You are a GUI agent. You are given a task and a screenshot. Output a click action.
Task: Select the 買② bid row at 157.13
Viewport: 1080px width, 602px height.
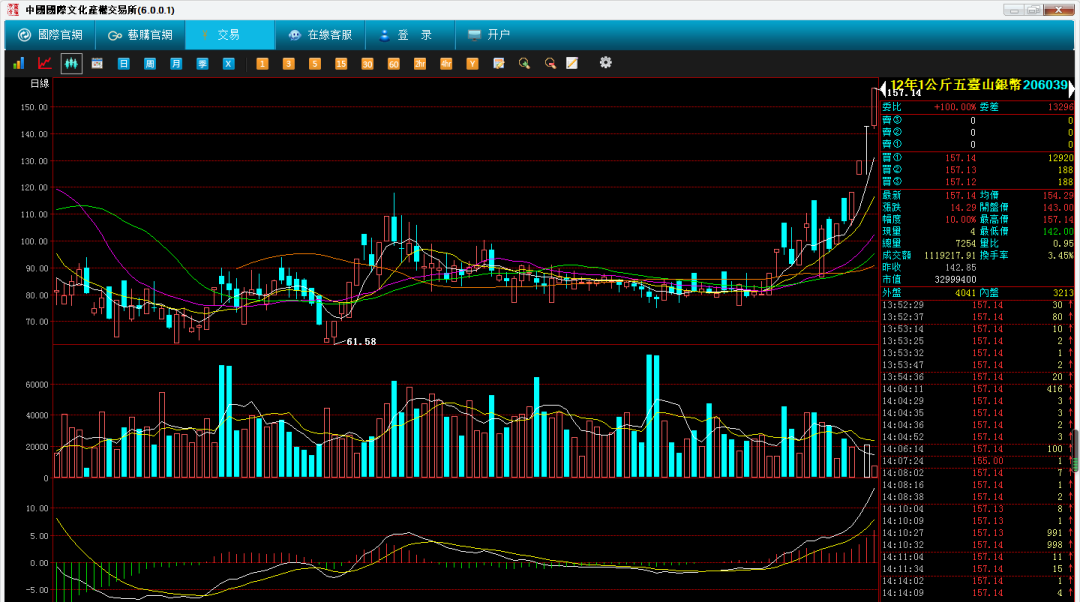(x=977, y=170)
